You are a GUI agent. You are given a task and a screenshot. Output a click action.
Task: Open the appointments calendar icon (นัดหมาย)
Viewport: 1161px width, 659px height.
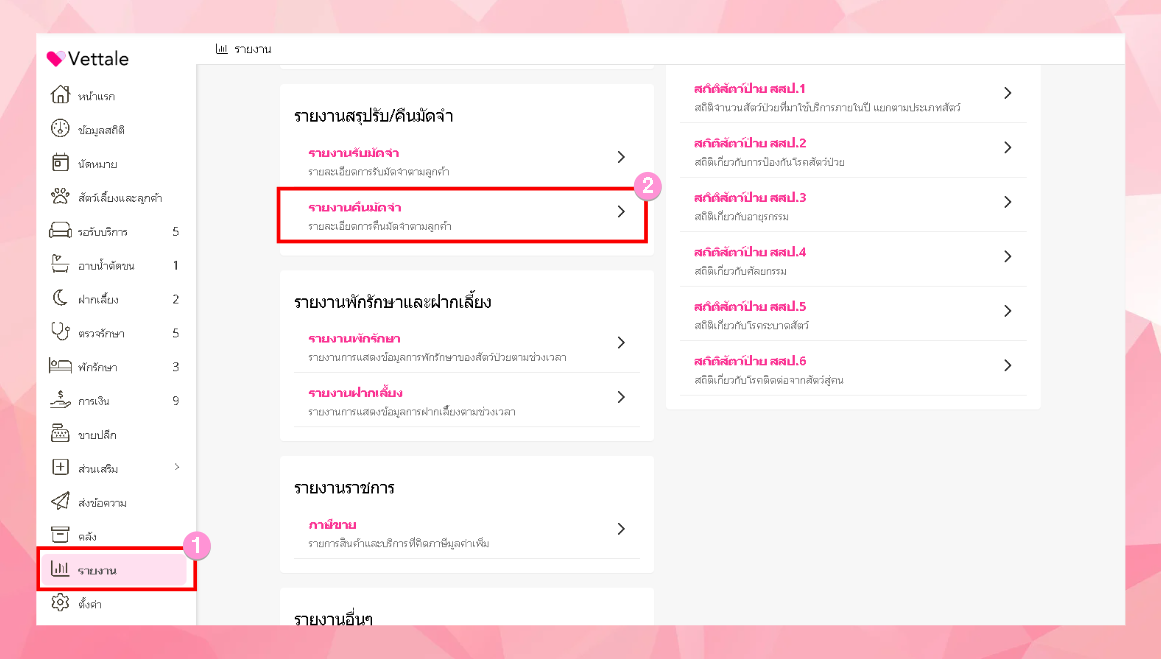[60, 162]
